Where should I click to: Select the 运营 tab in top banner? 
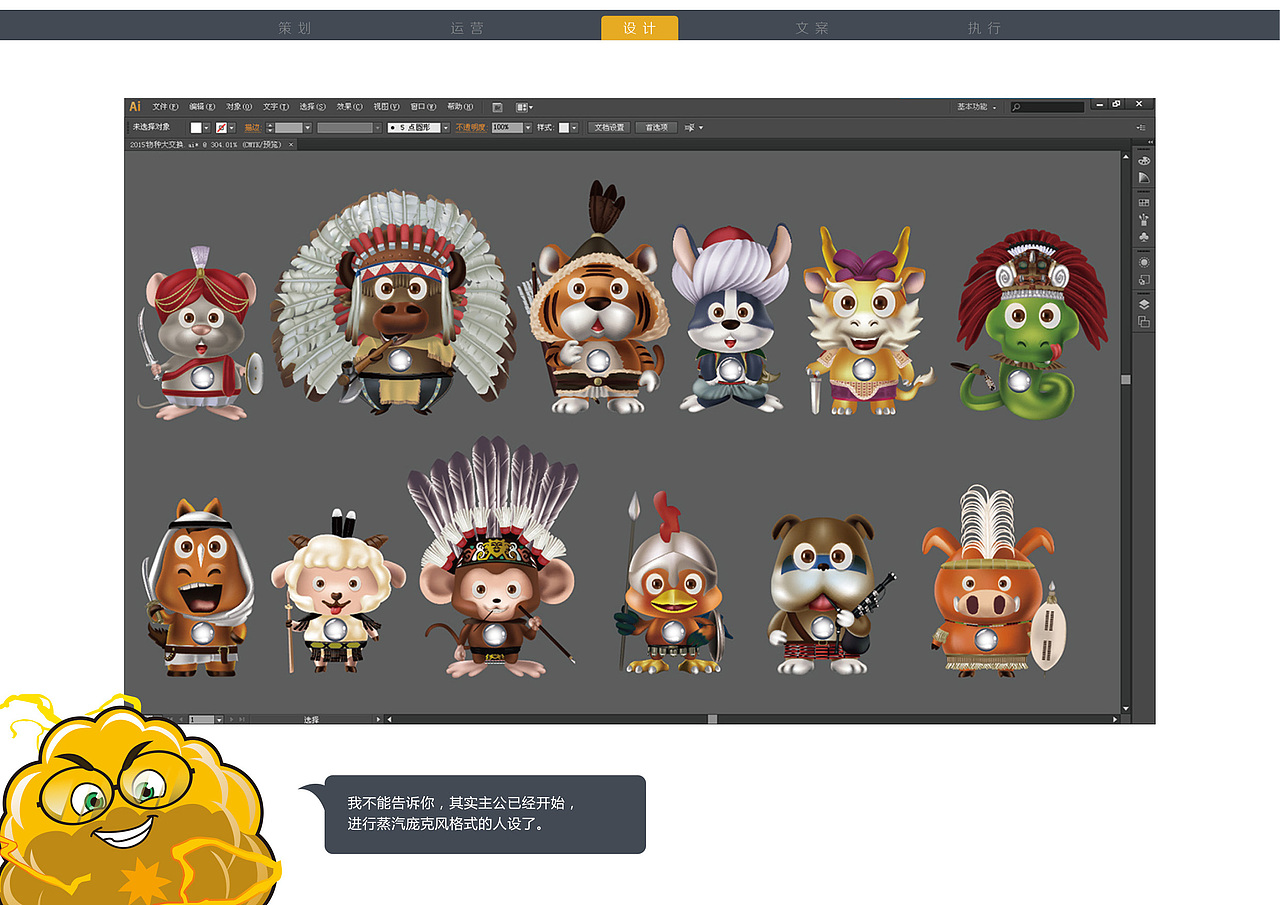(467, 28)
